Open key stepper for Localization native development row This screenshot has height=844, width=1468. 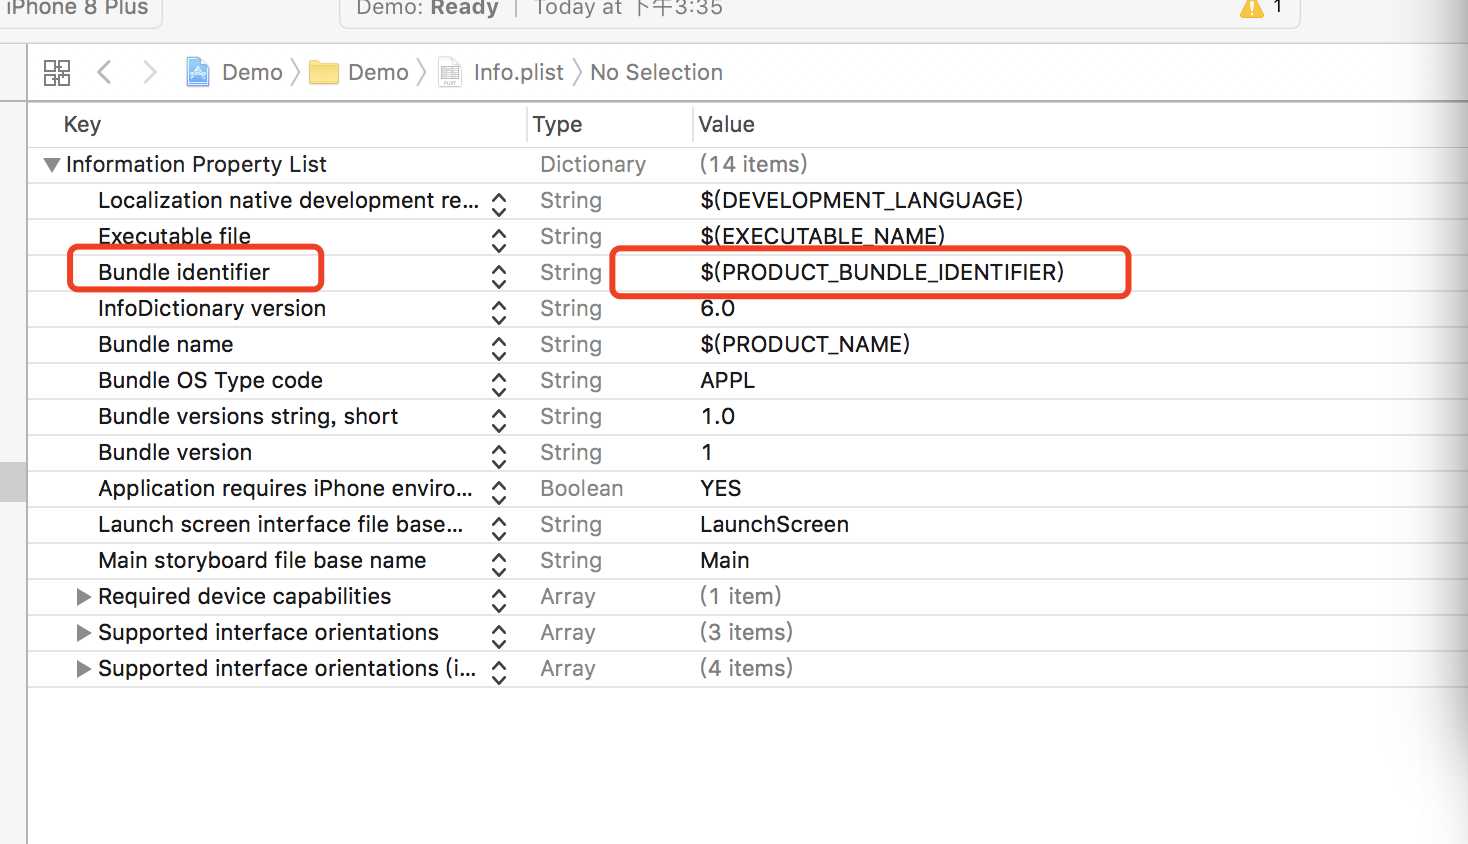(499, 204)
